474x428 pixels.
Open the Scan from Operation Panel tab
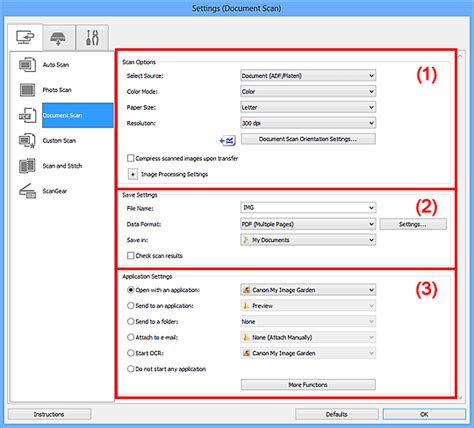pyautogui.click(x=58, y=38)
